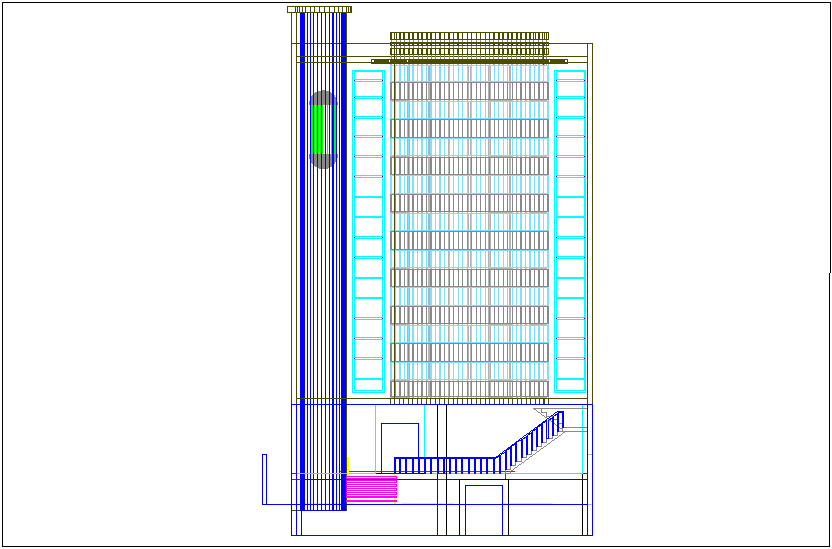Screen dimensions: 832x549
Task: Pick the left cyan window column
Action: 368,231
